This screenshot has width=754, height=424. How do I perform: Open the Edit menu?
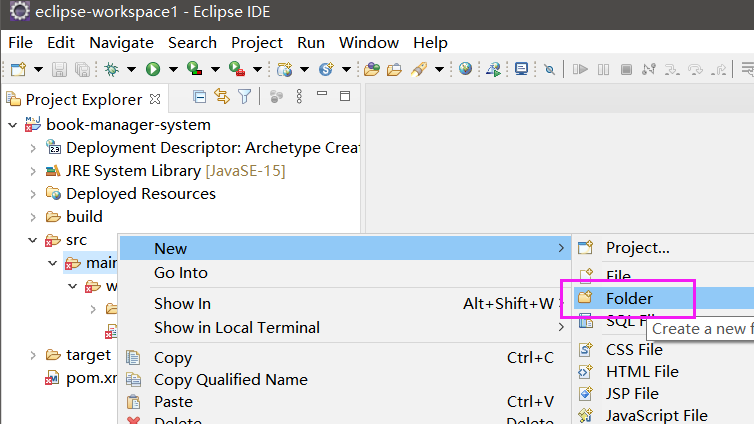coord(61,43)
